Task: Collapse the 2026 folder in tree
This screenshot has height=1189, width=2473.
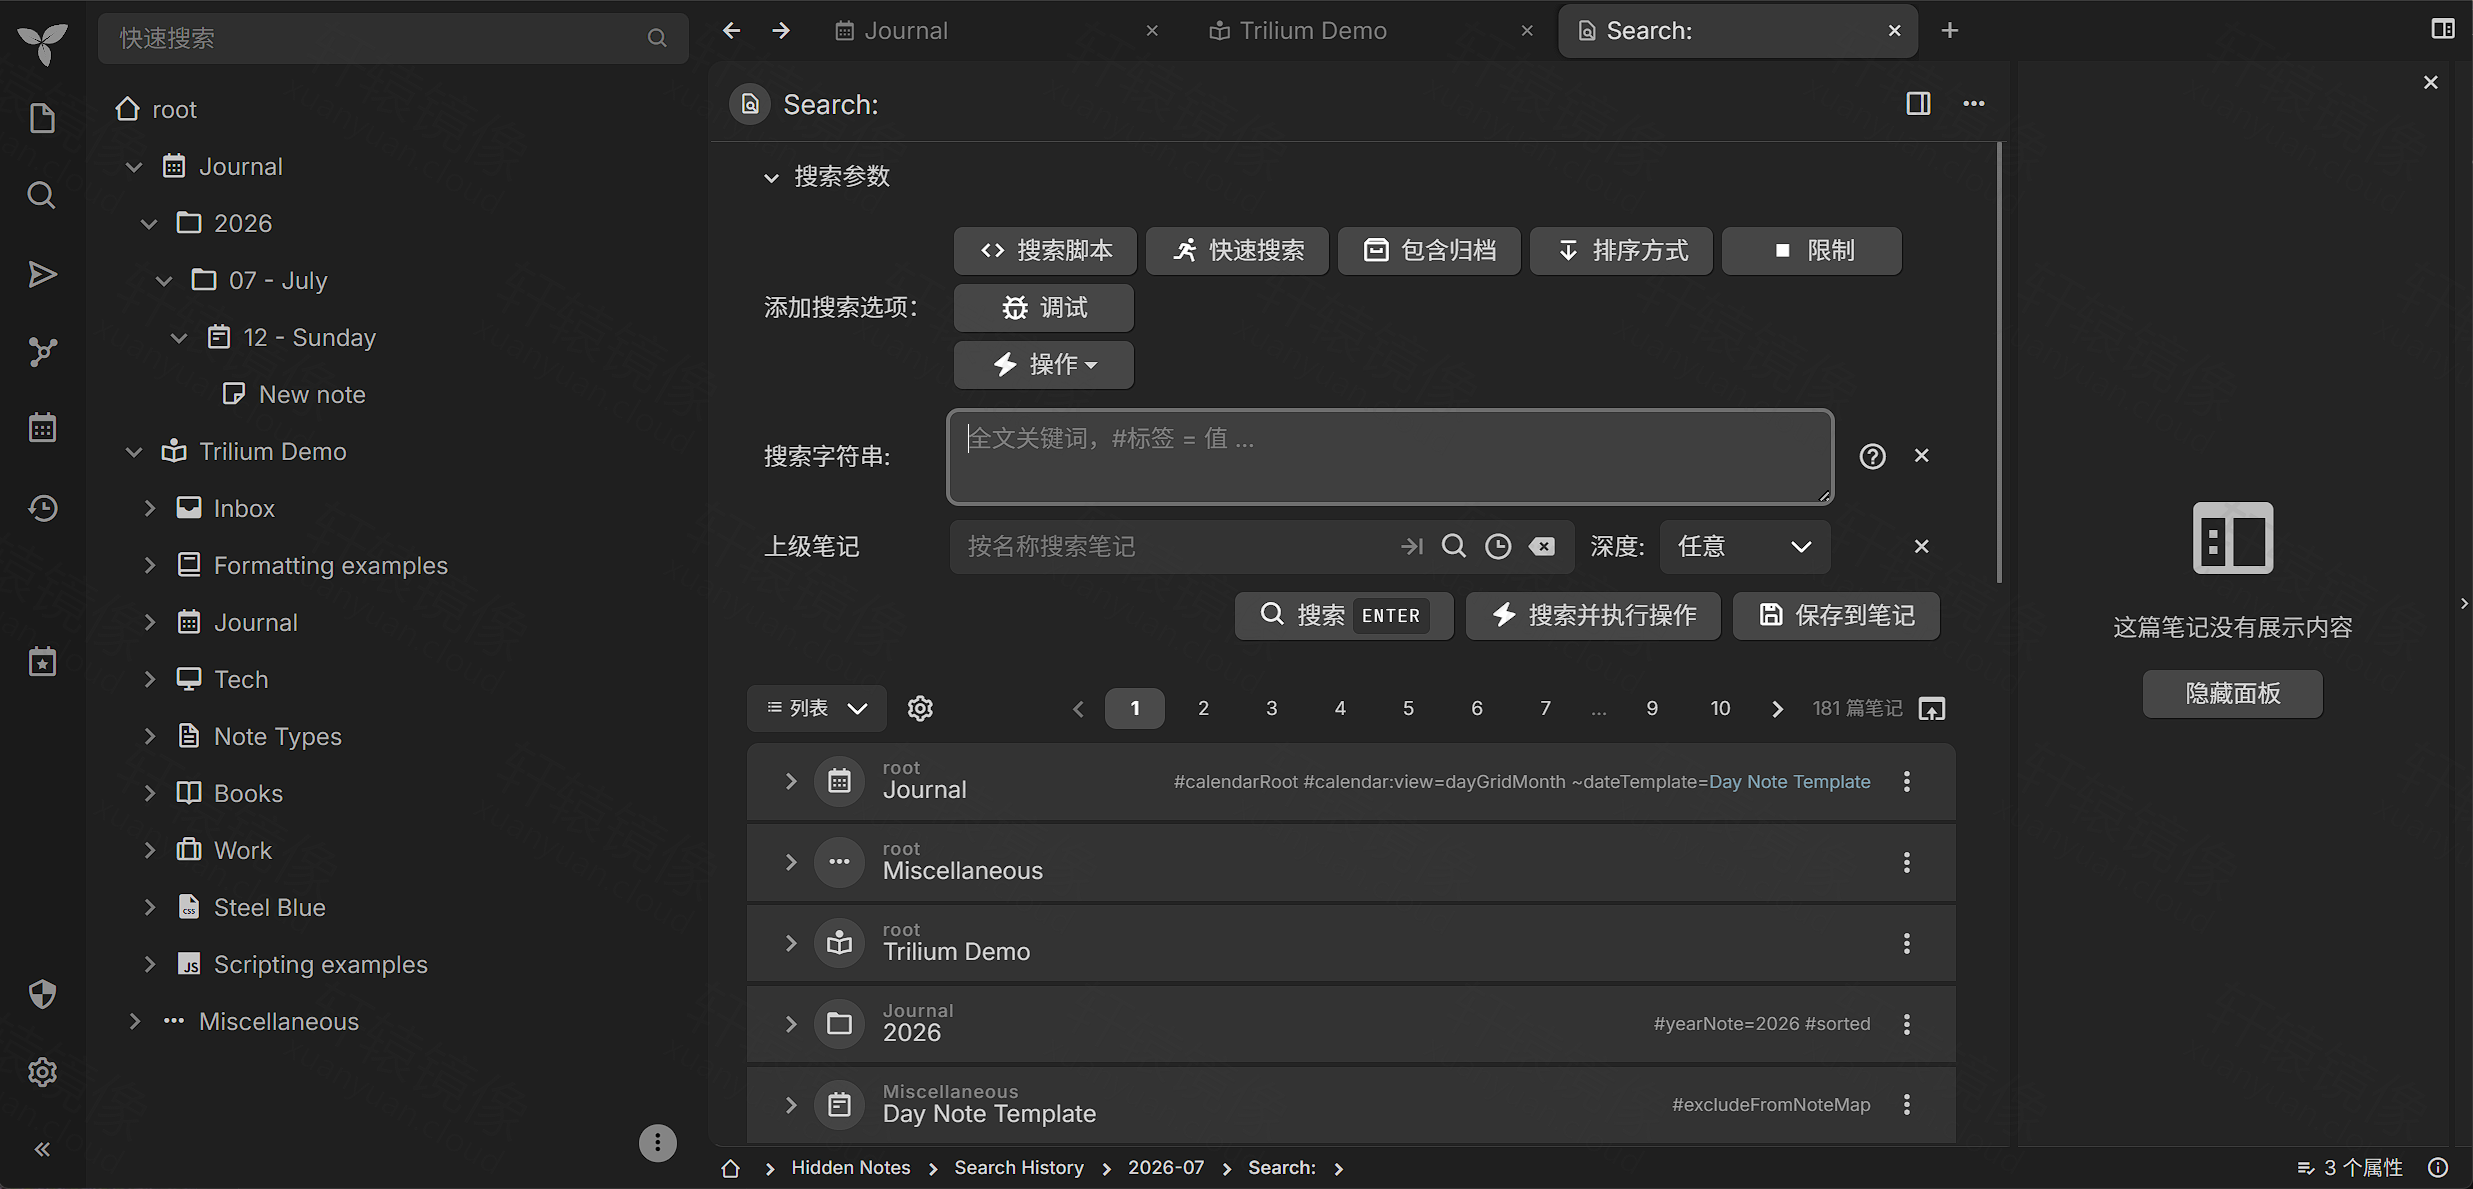Action: tap(149, 223)
